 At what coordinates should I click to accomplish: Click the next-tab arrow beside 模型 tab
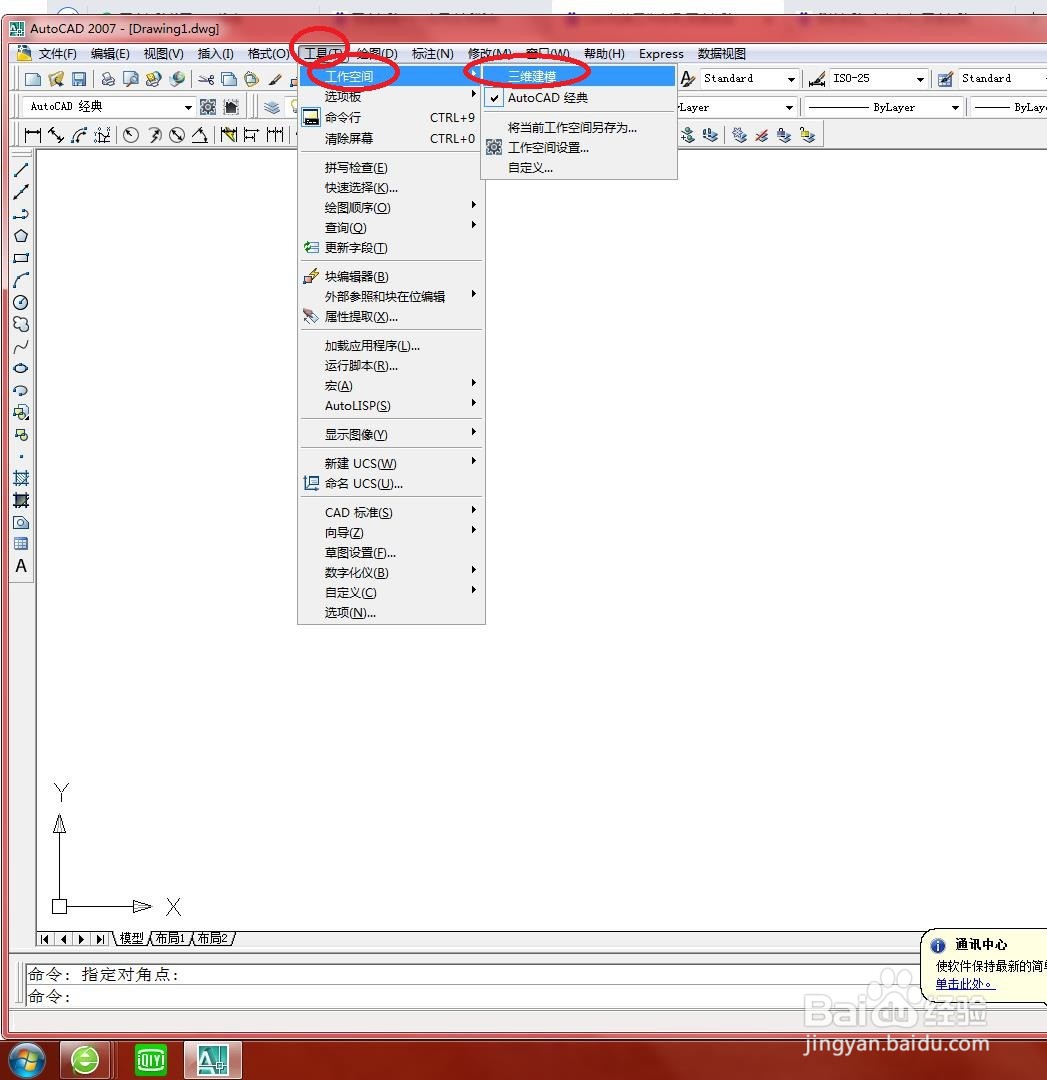point(82,939)
